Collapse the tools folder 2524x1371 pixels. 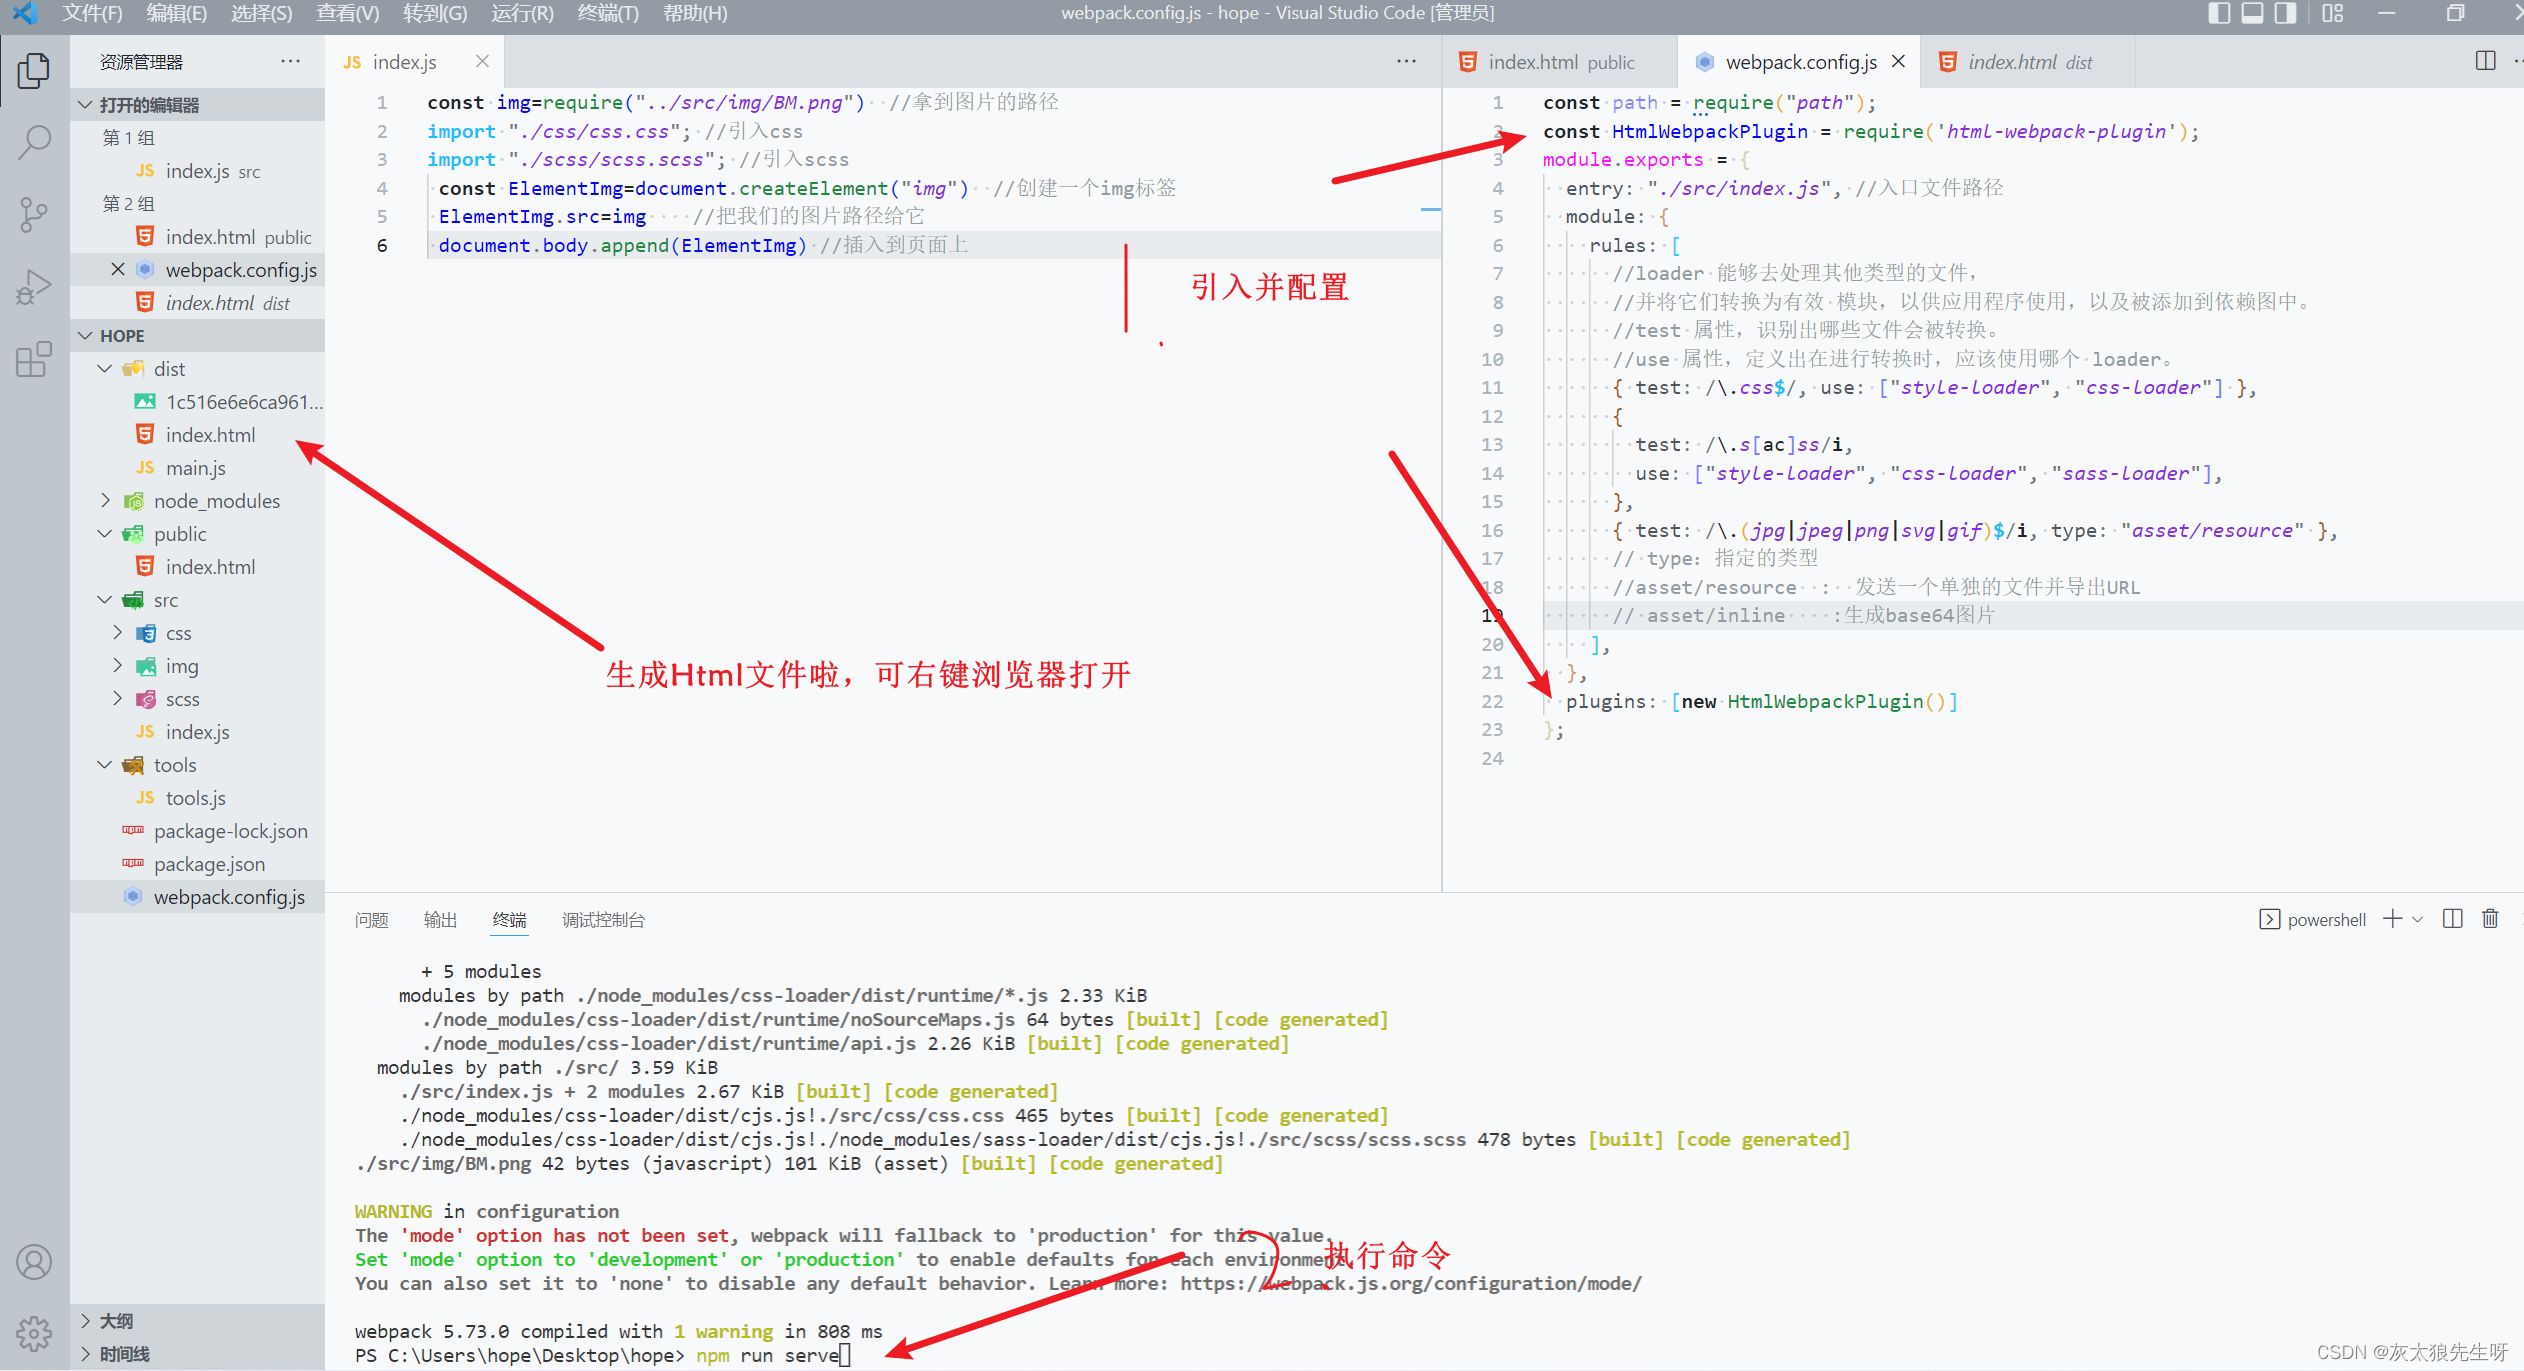(105, 765)
